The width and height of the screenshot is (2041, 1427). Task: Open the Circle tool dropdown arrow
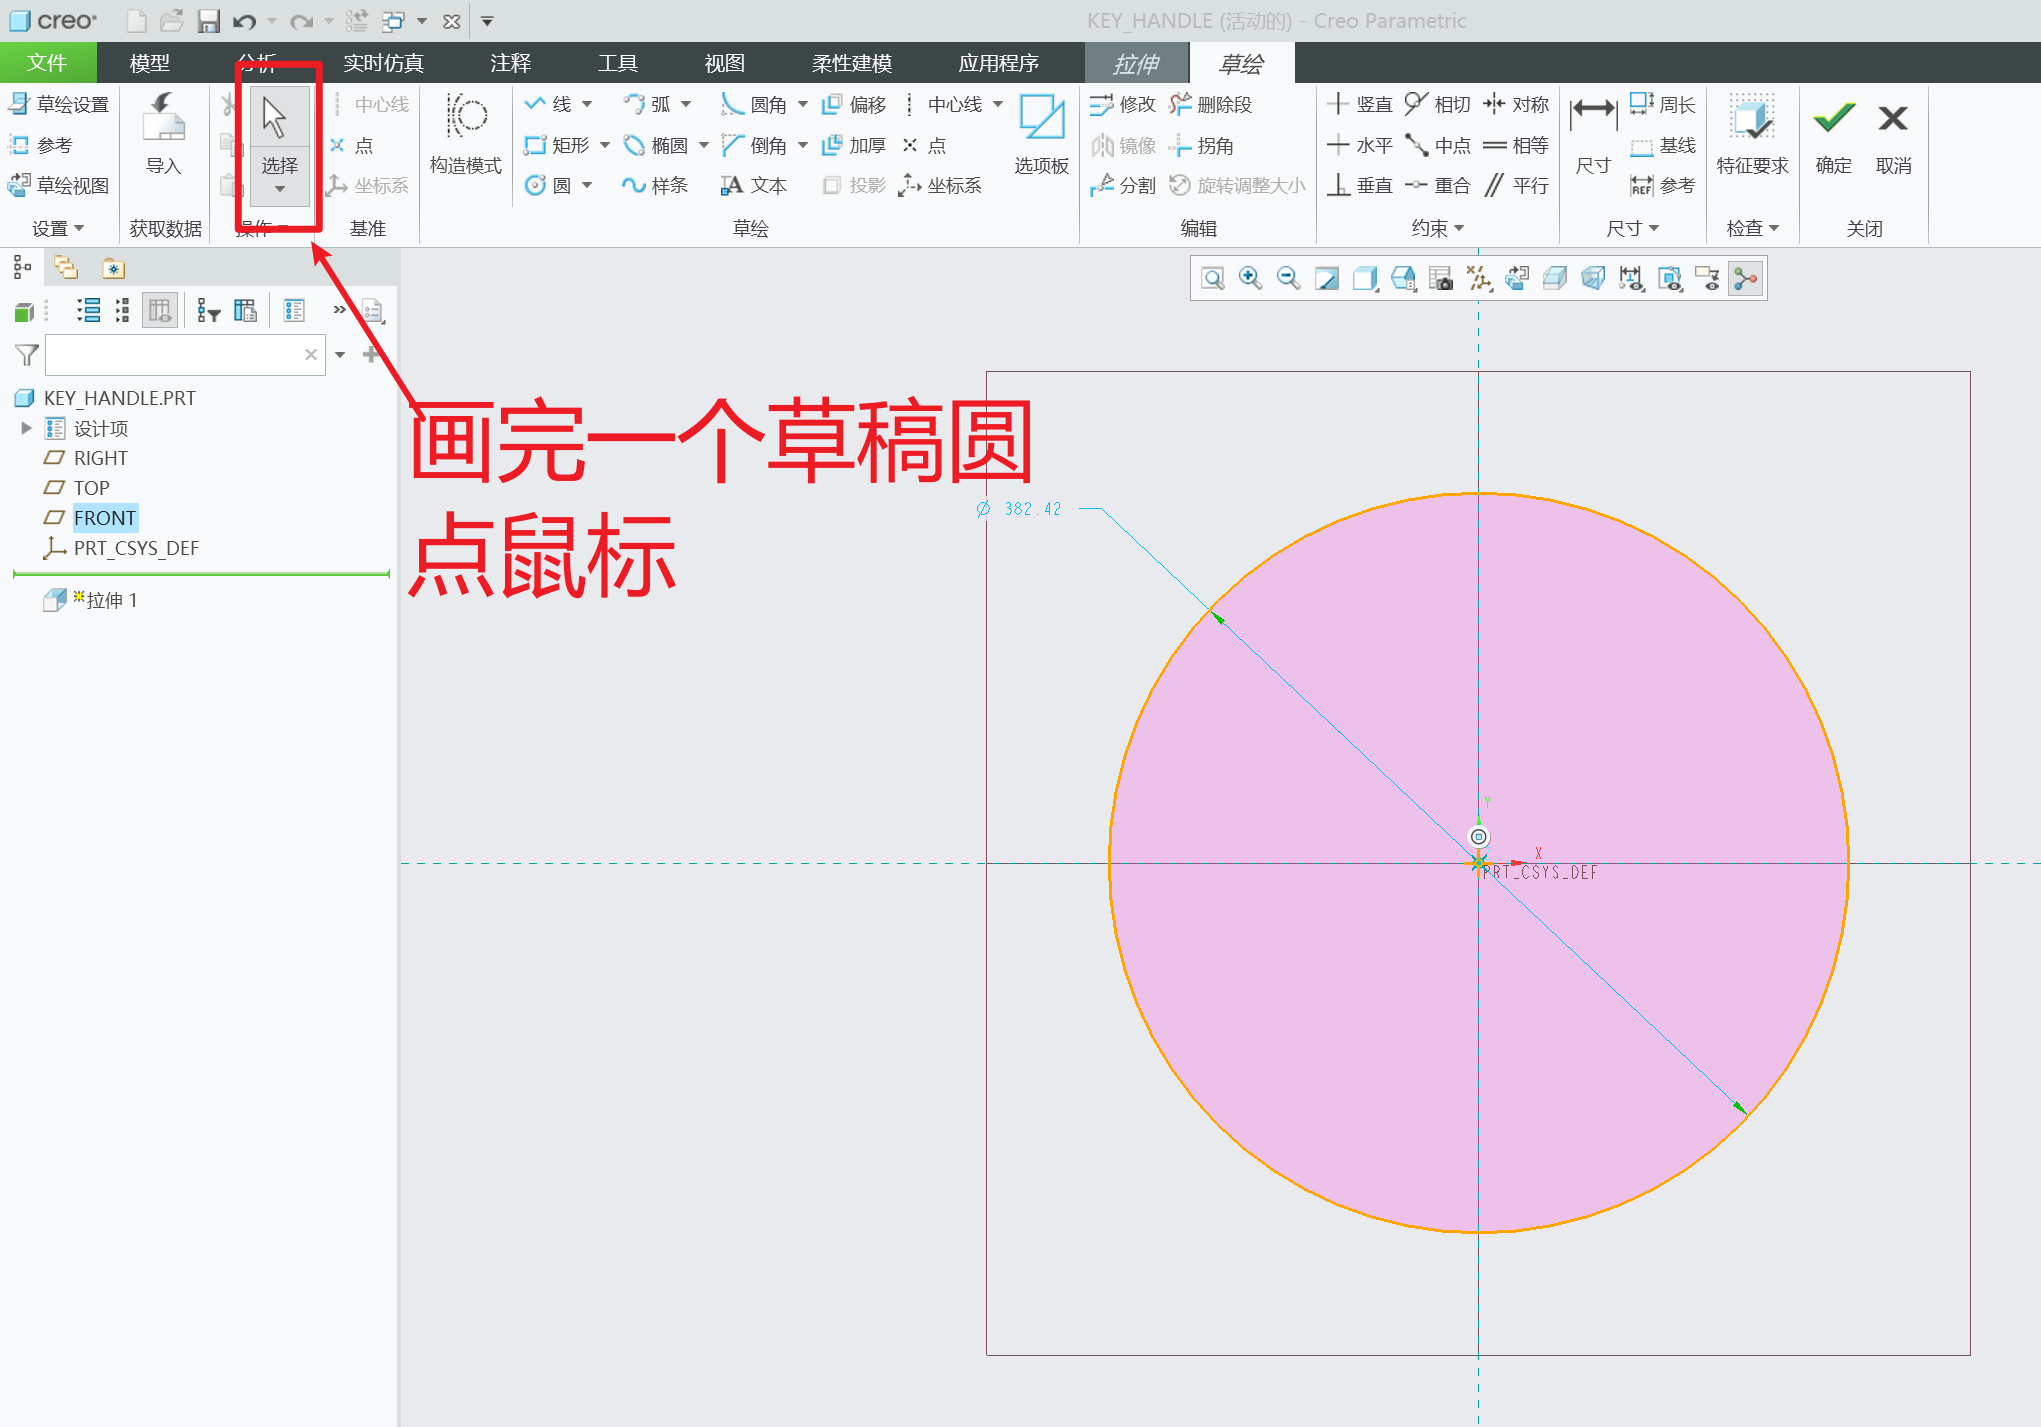585,185
